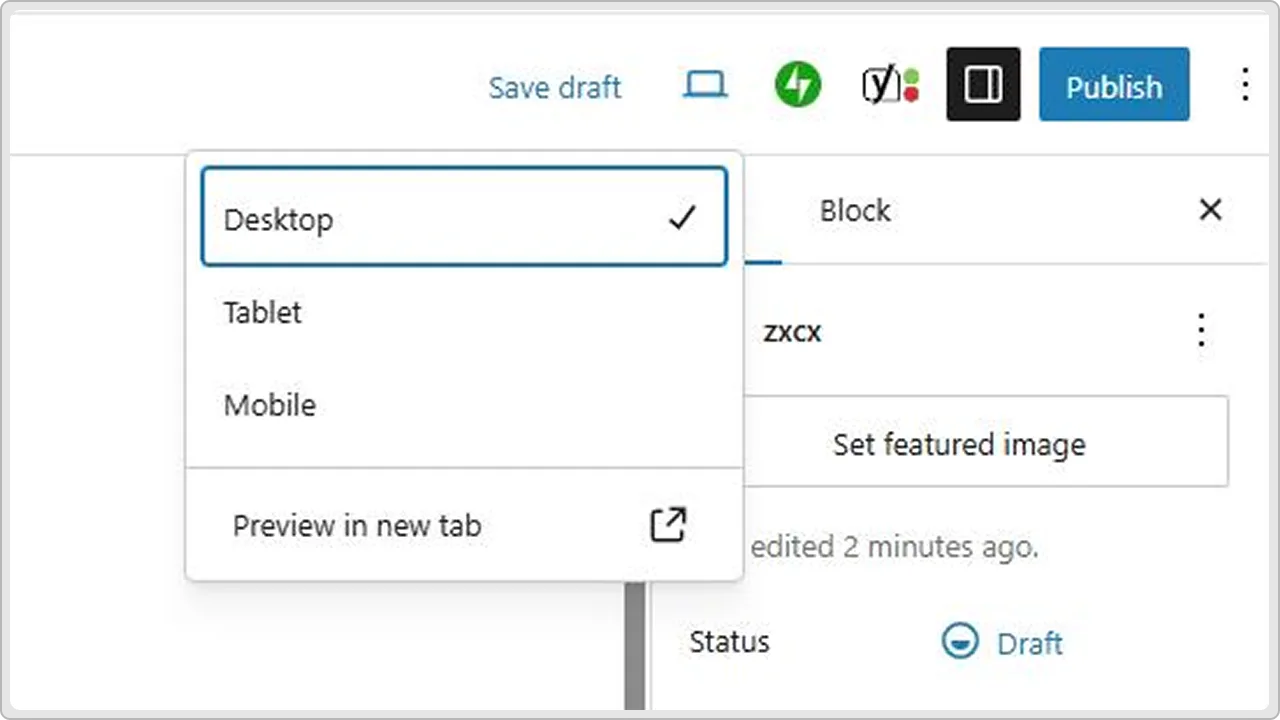
Task: Open the Yoast SEO icon
Action: tap(890, 85)
